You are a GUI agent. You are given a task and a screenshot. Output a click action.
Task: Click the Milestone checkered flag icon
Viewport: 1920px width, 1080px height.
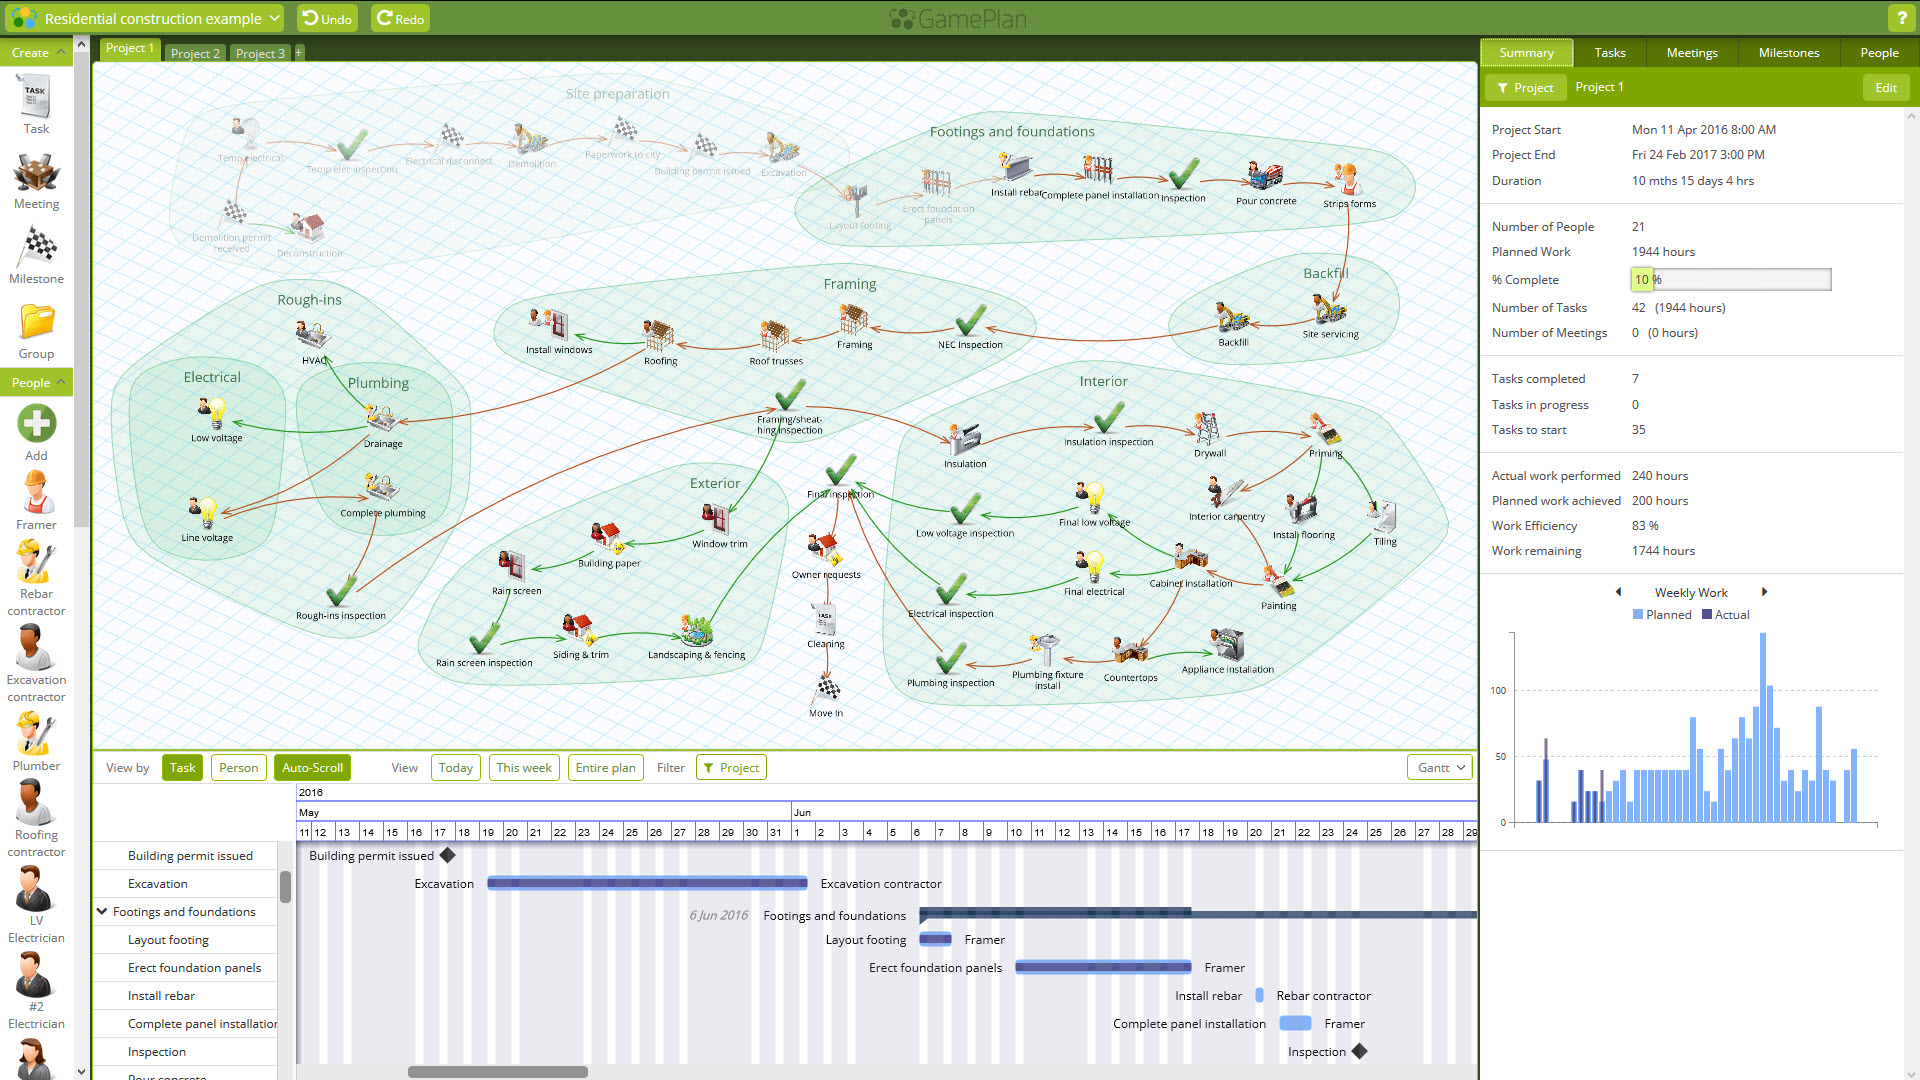[x=37, y=248]
